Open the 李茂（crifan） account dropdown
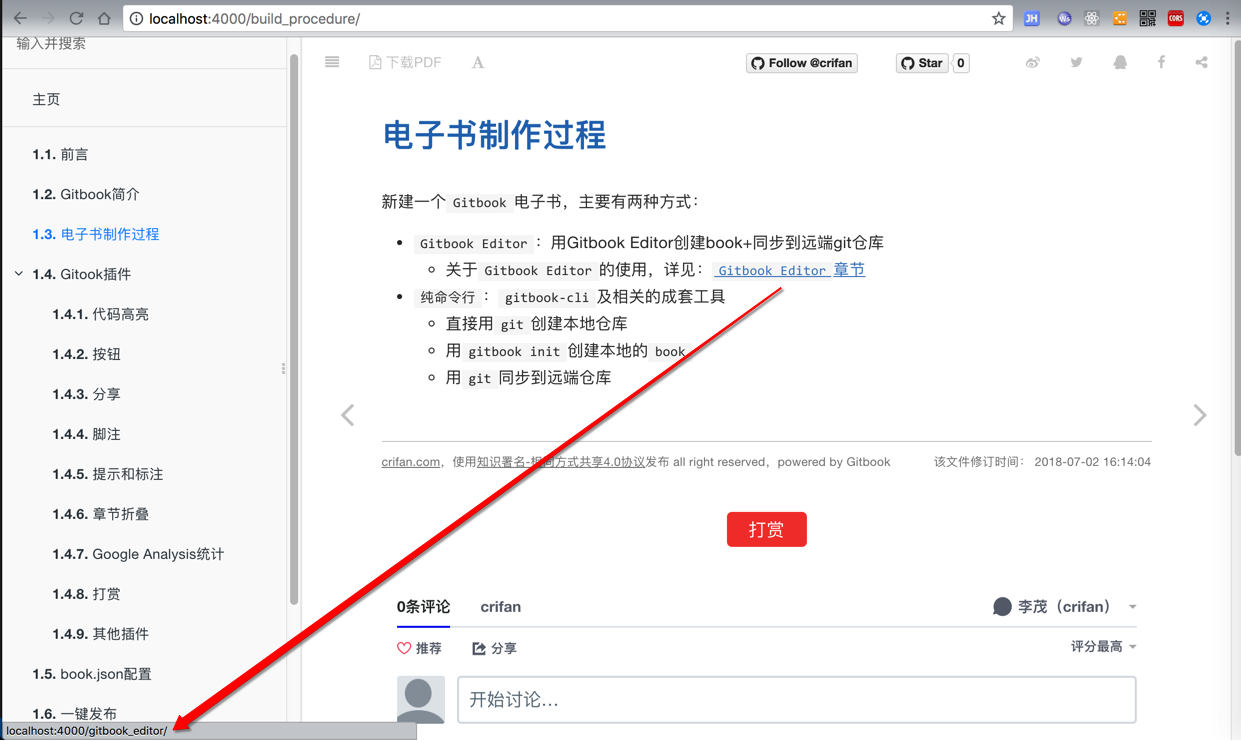The width and height of the screenshot is (1241, 741). coord(1065,607)
